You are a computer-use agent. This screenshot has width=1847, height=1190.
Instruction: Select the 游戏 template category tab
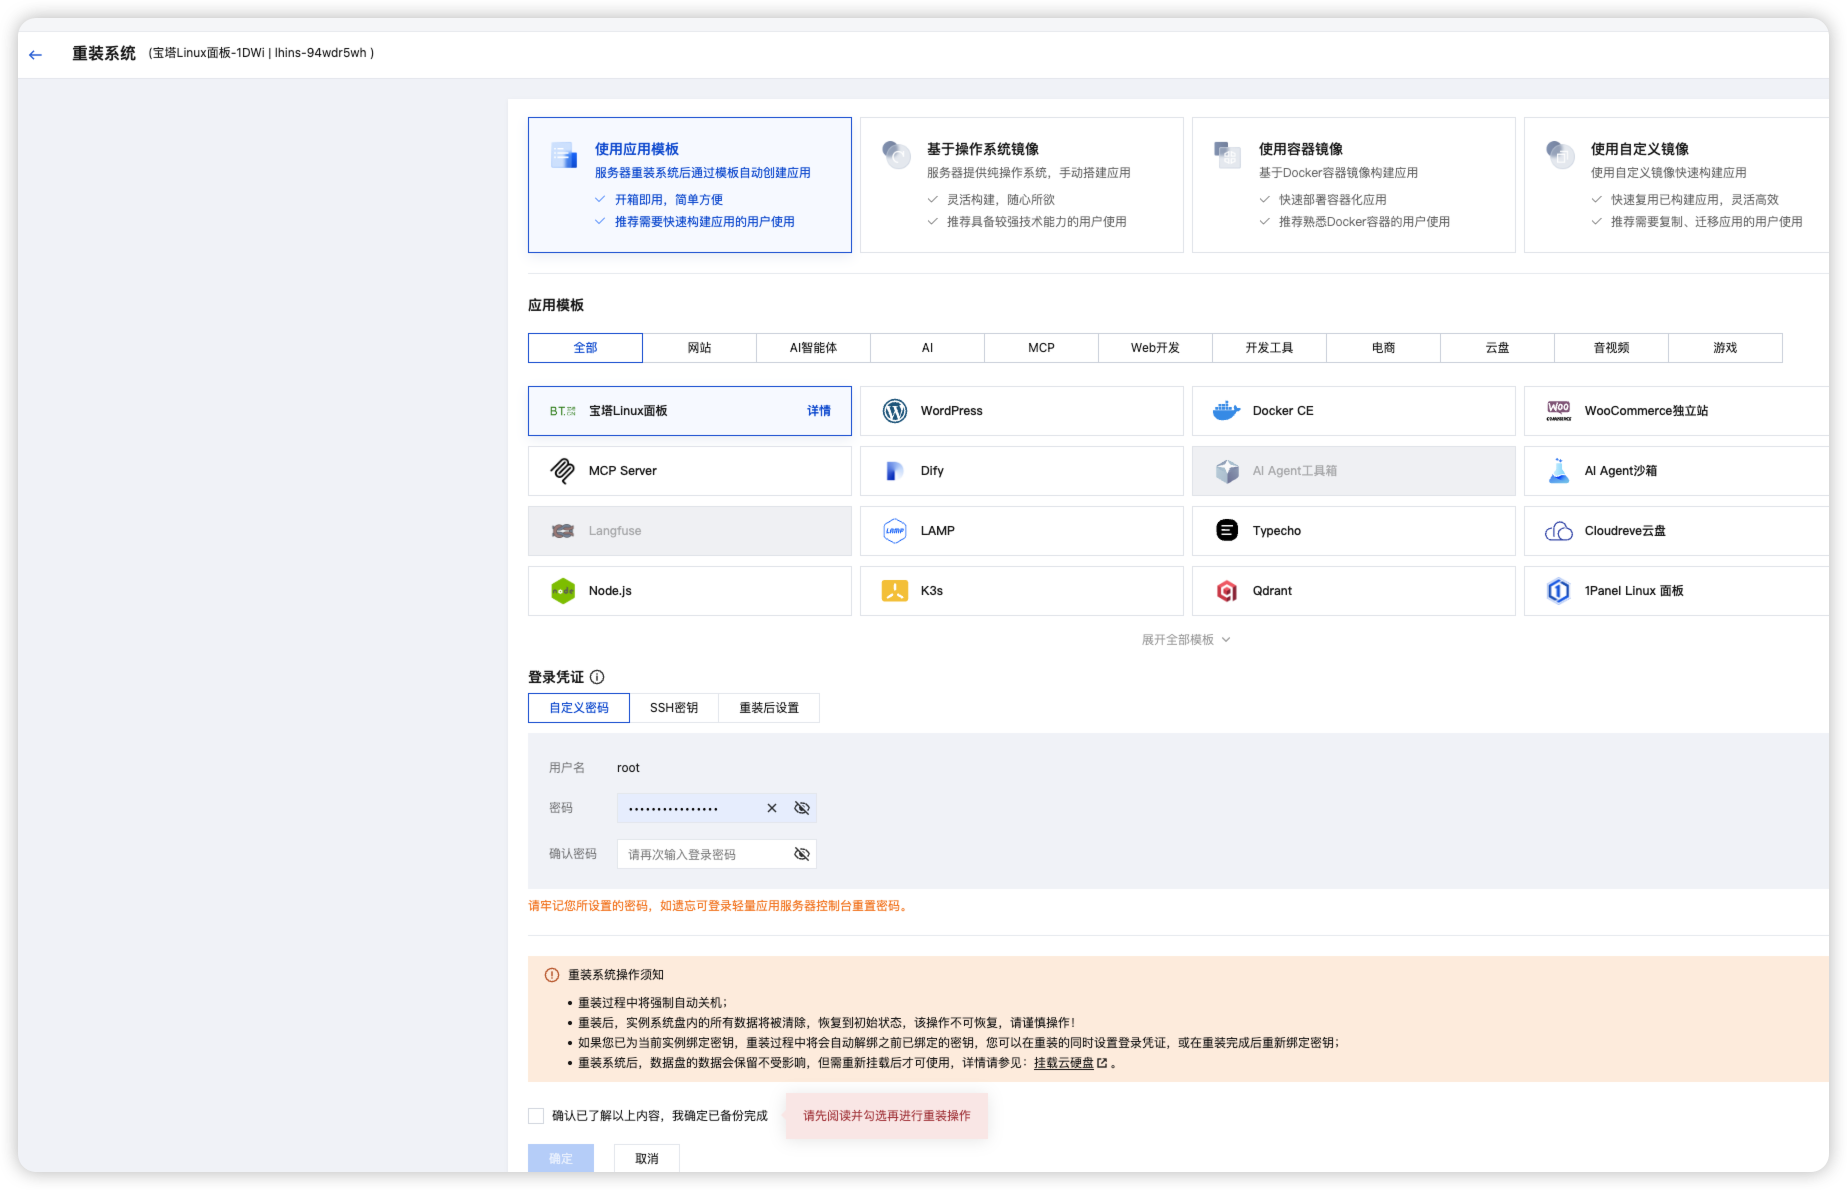[1726, 348]
